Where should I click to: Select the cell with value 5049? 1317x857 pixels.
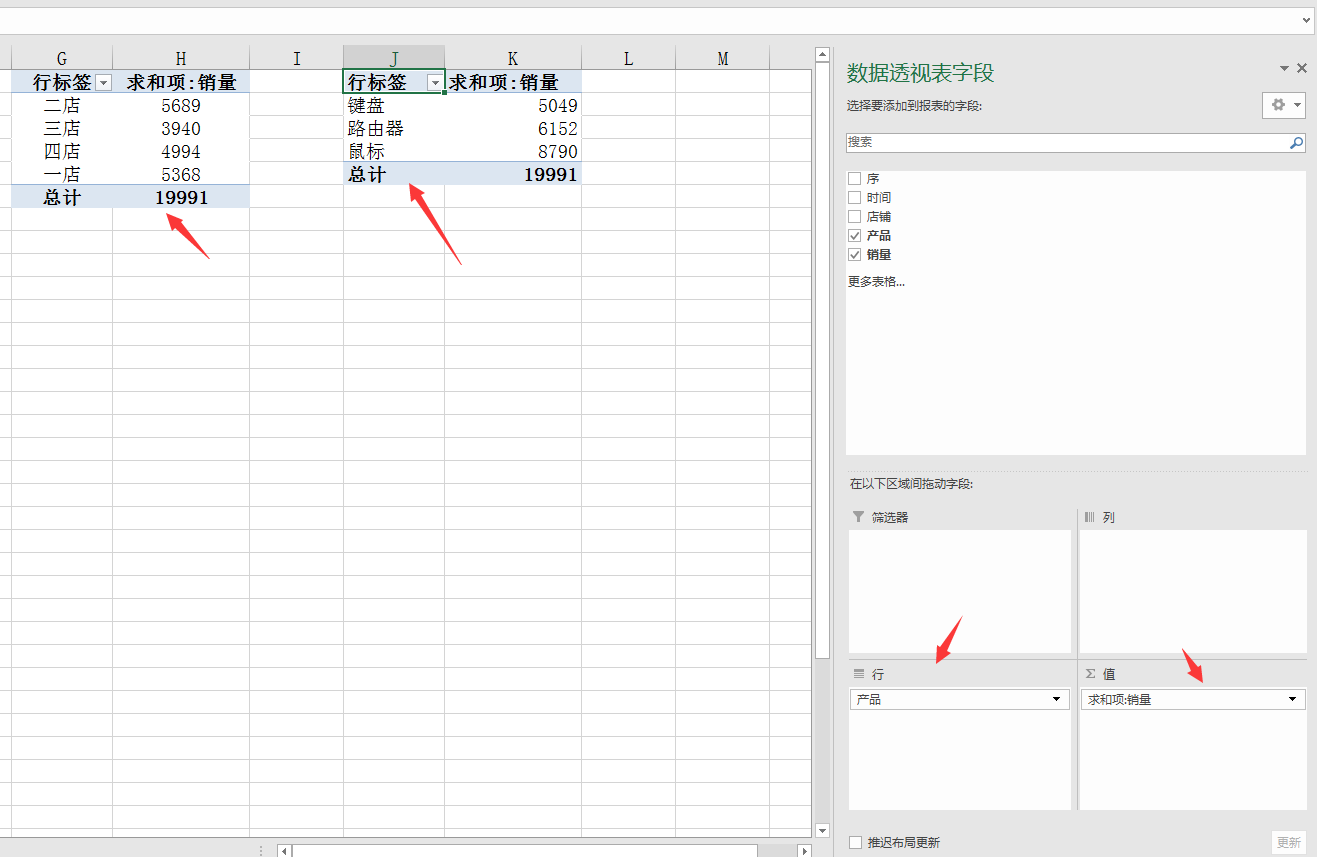click(513, 105)
